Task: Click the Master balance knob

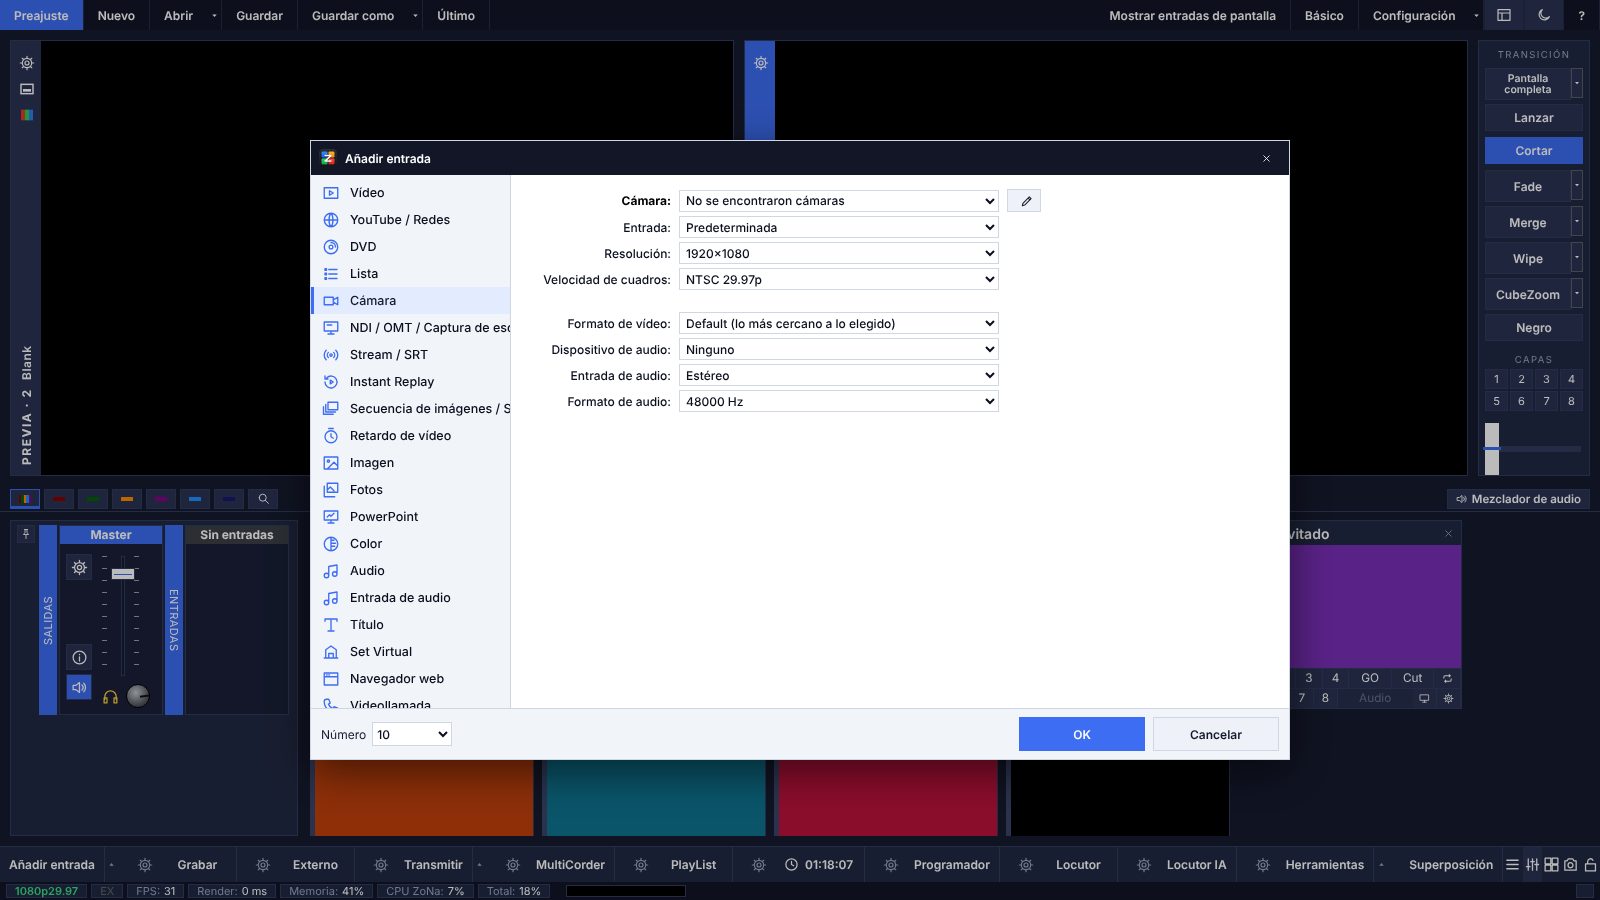Action: (139, 696)
